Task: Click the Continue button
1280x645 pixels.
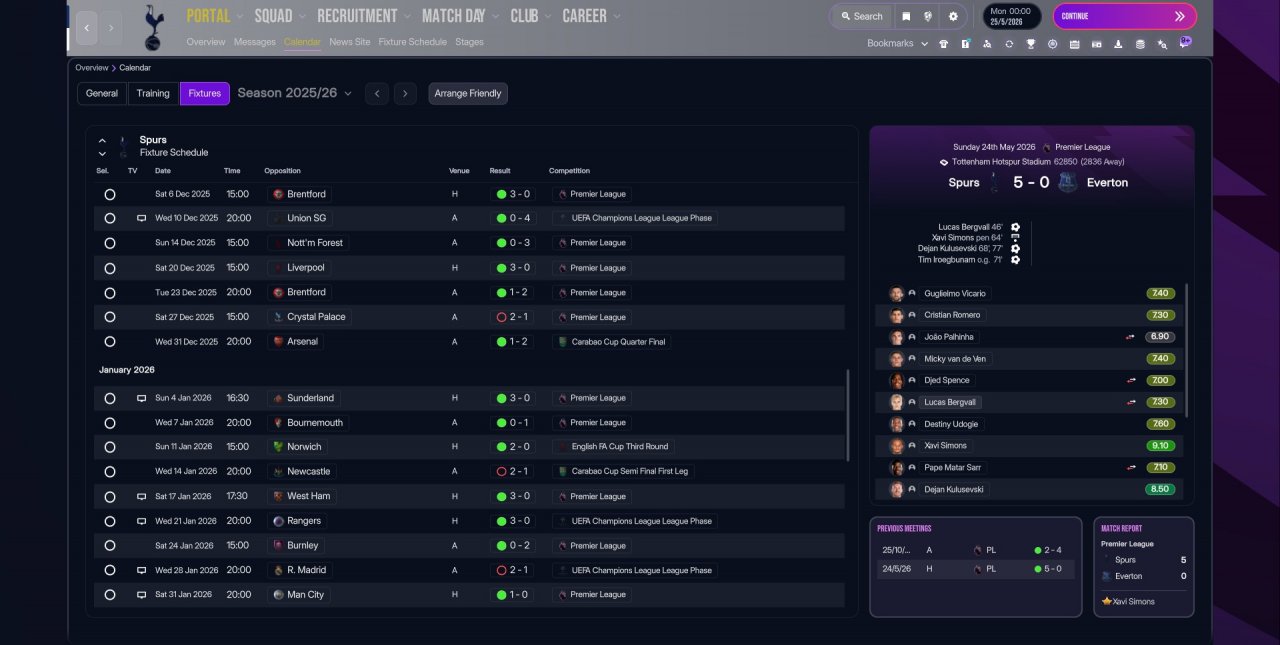Action: pyautogui.click(x=1125, y=16)
